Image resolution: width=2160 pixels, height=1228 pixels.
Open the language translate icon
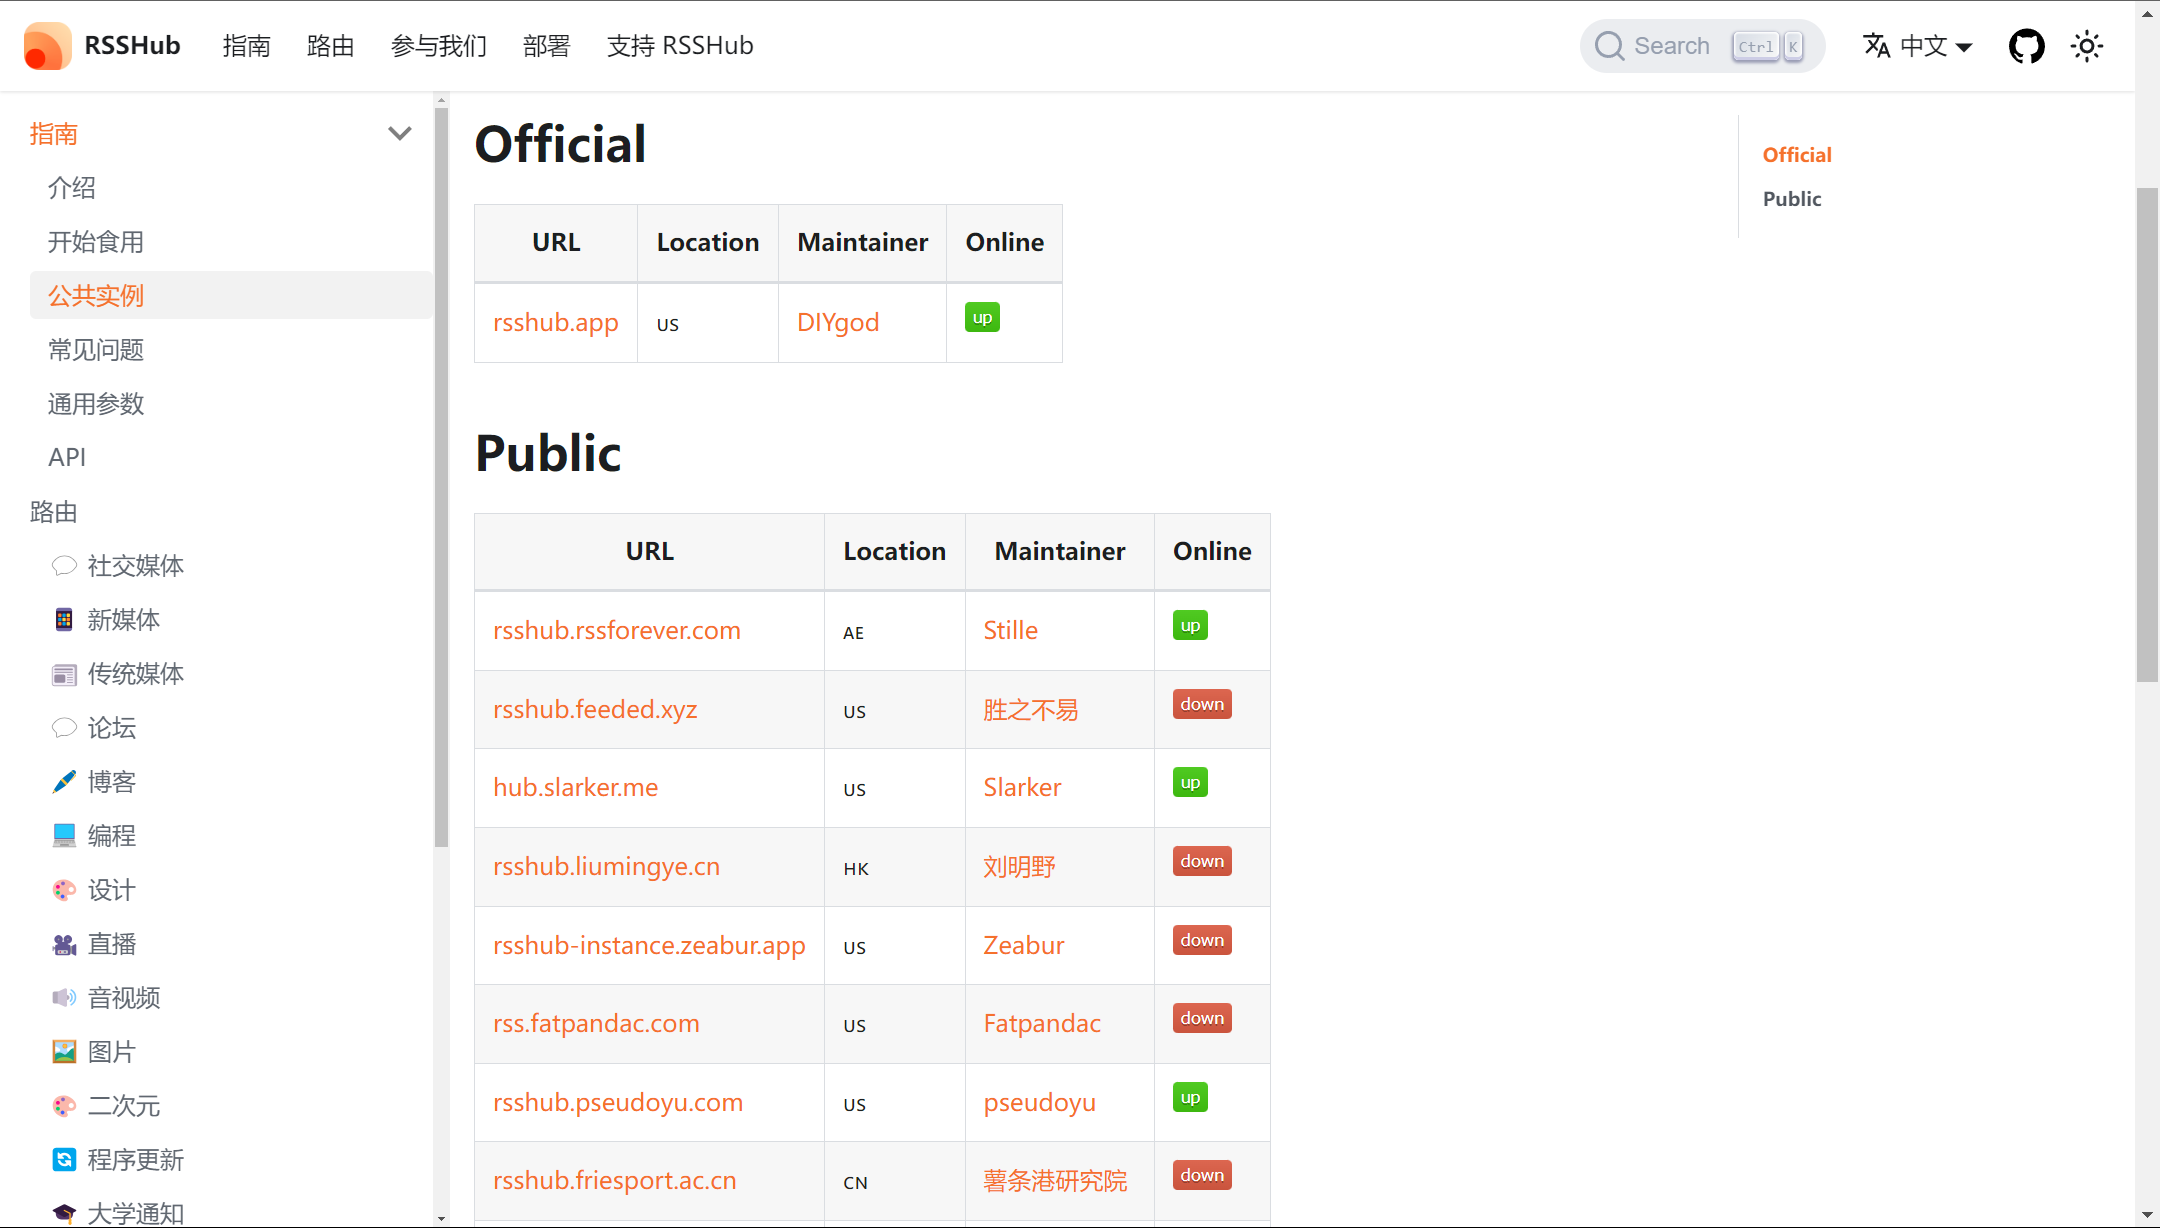point(1877,46)
